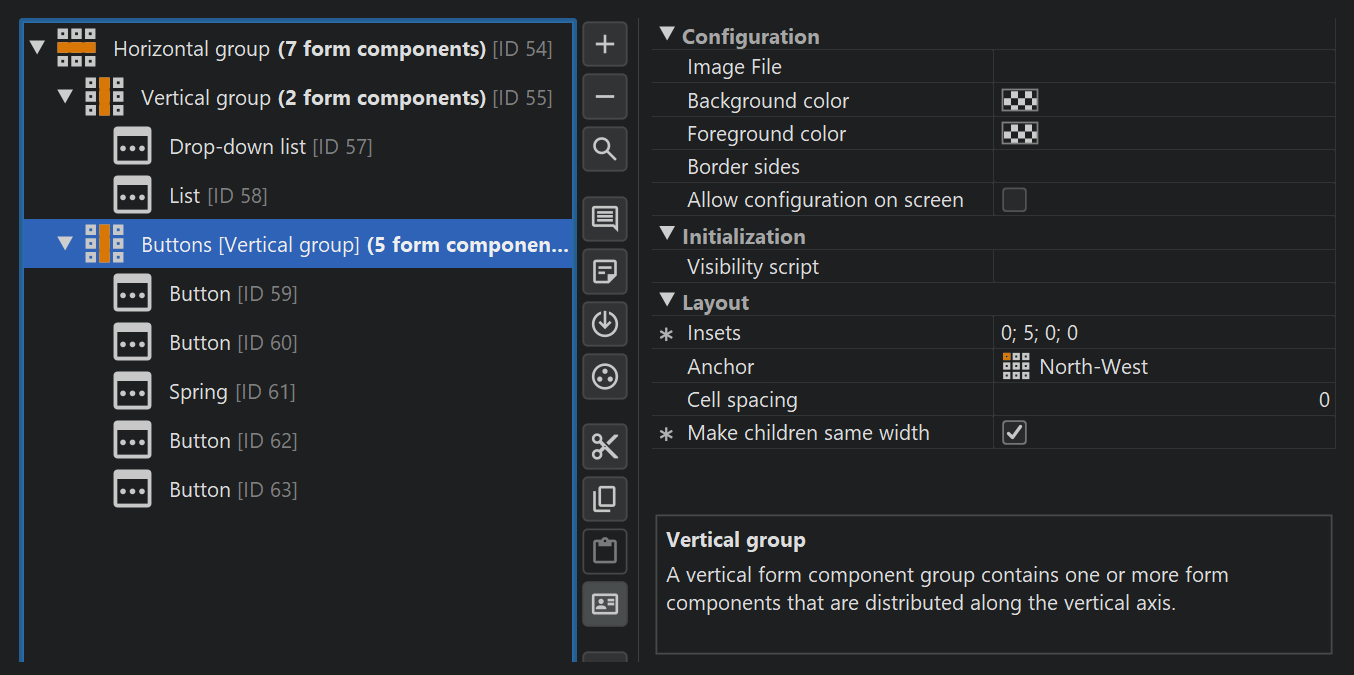Open the Anchor North-West value selector
1354x675 pixels.
[x=1093, y=367]
